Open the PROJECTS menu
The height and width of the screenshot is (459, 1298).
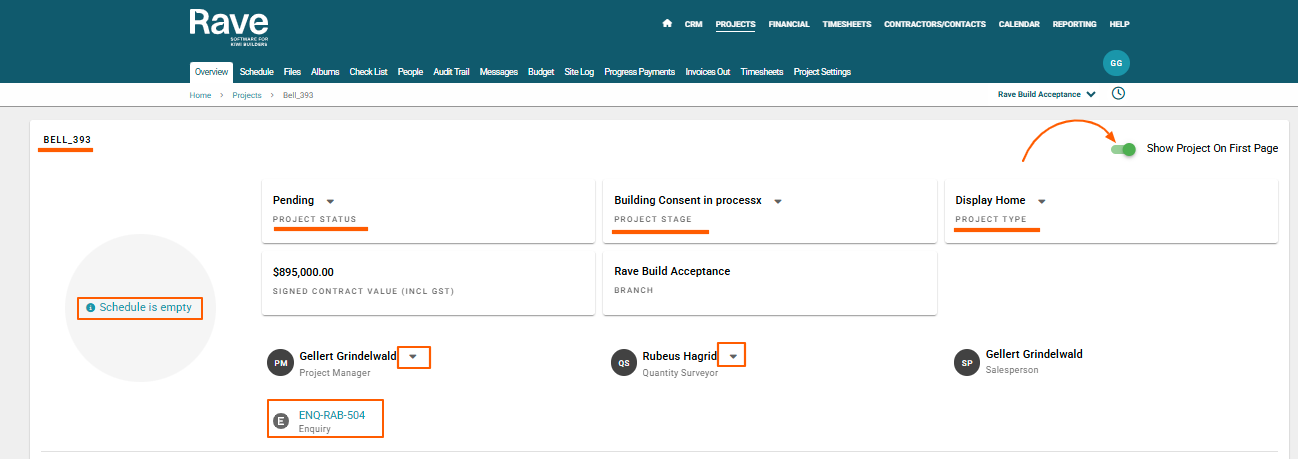tap(735, 24)
